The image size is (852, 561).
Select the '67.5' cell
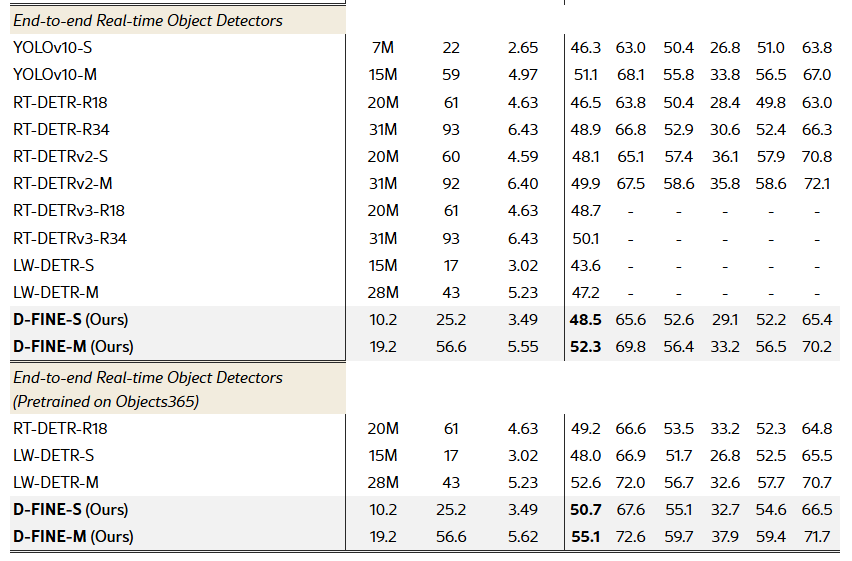point(631,184)
